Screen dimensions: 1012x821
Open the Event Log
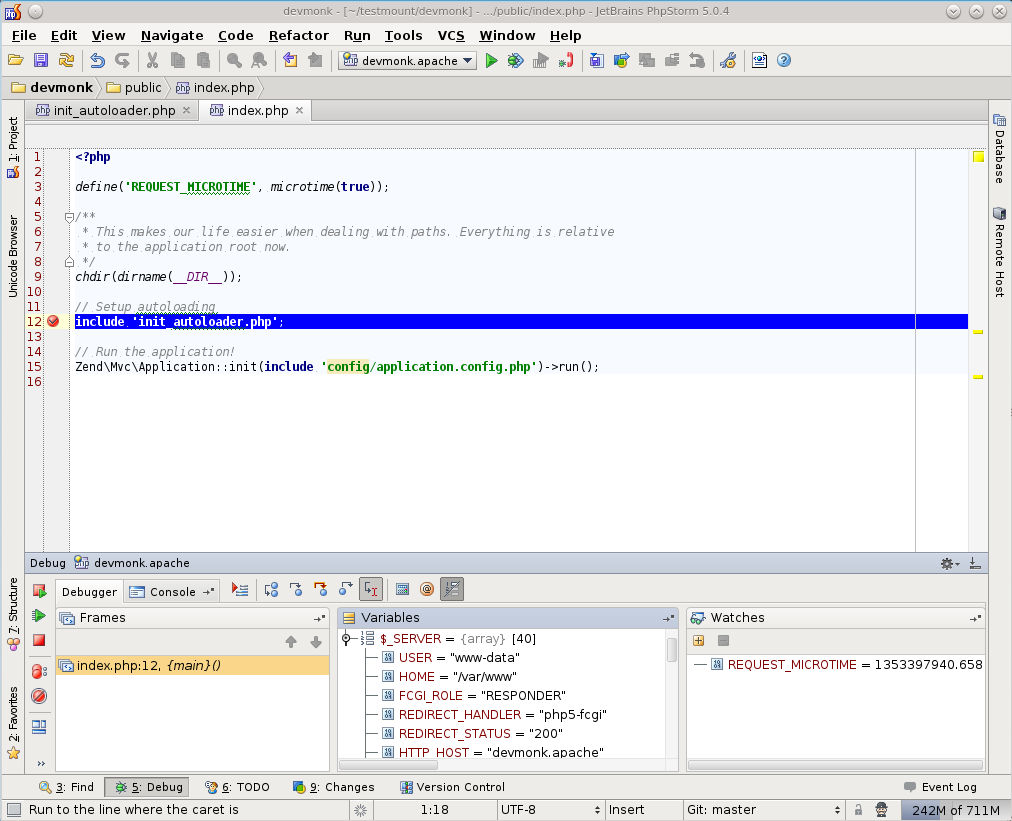[x=940, y=787]
